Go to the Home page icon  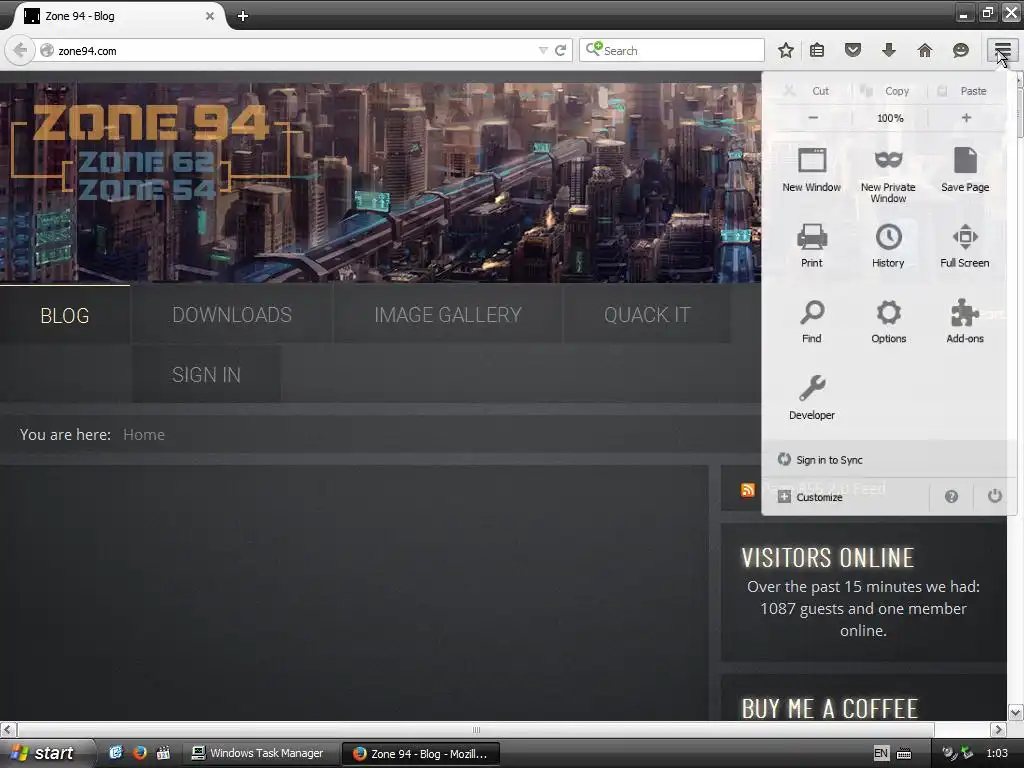tap(925, 50)
